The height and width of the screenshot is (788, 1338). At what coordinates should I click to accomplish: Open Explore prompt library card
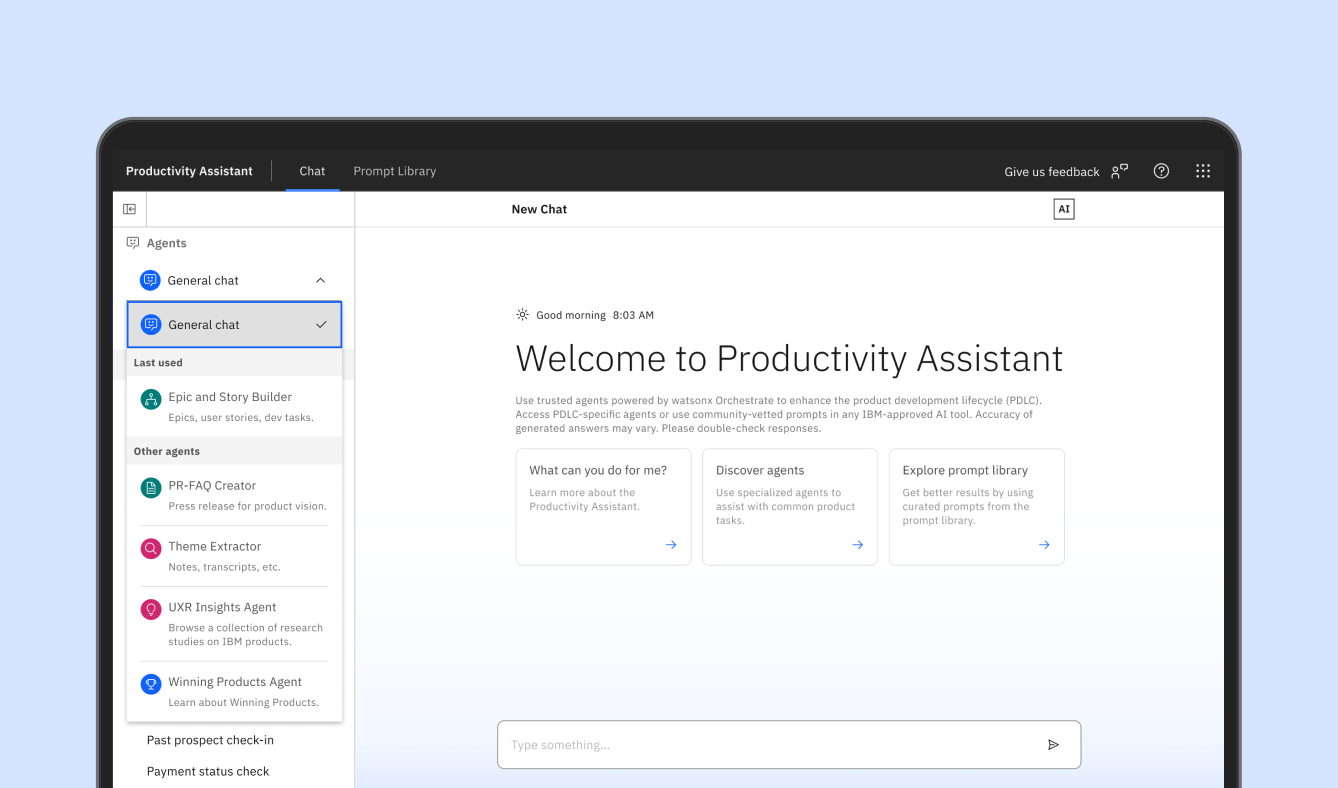tap(977, 507)
